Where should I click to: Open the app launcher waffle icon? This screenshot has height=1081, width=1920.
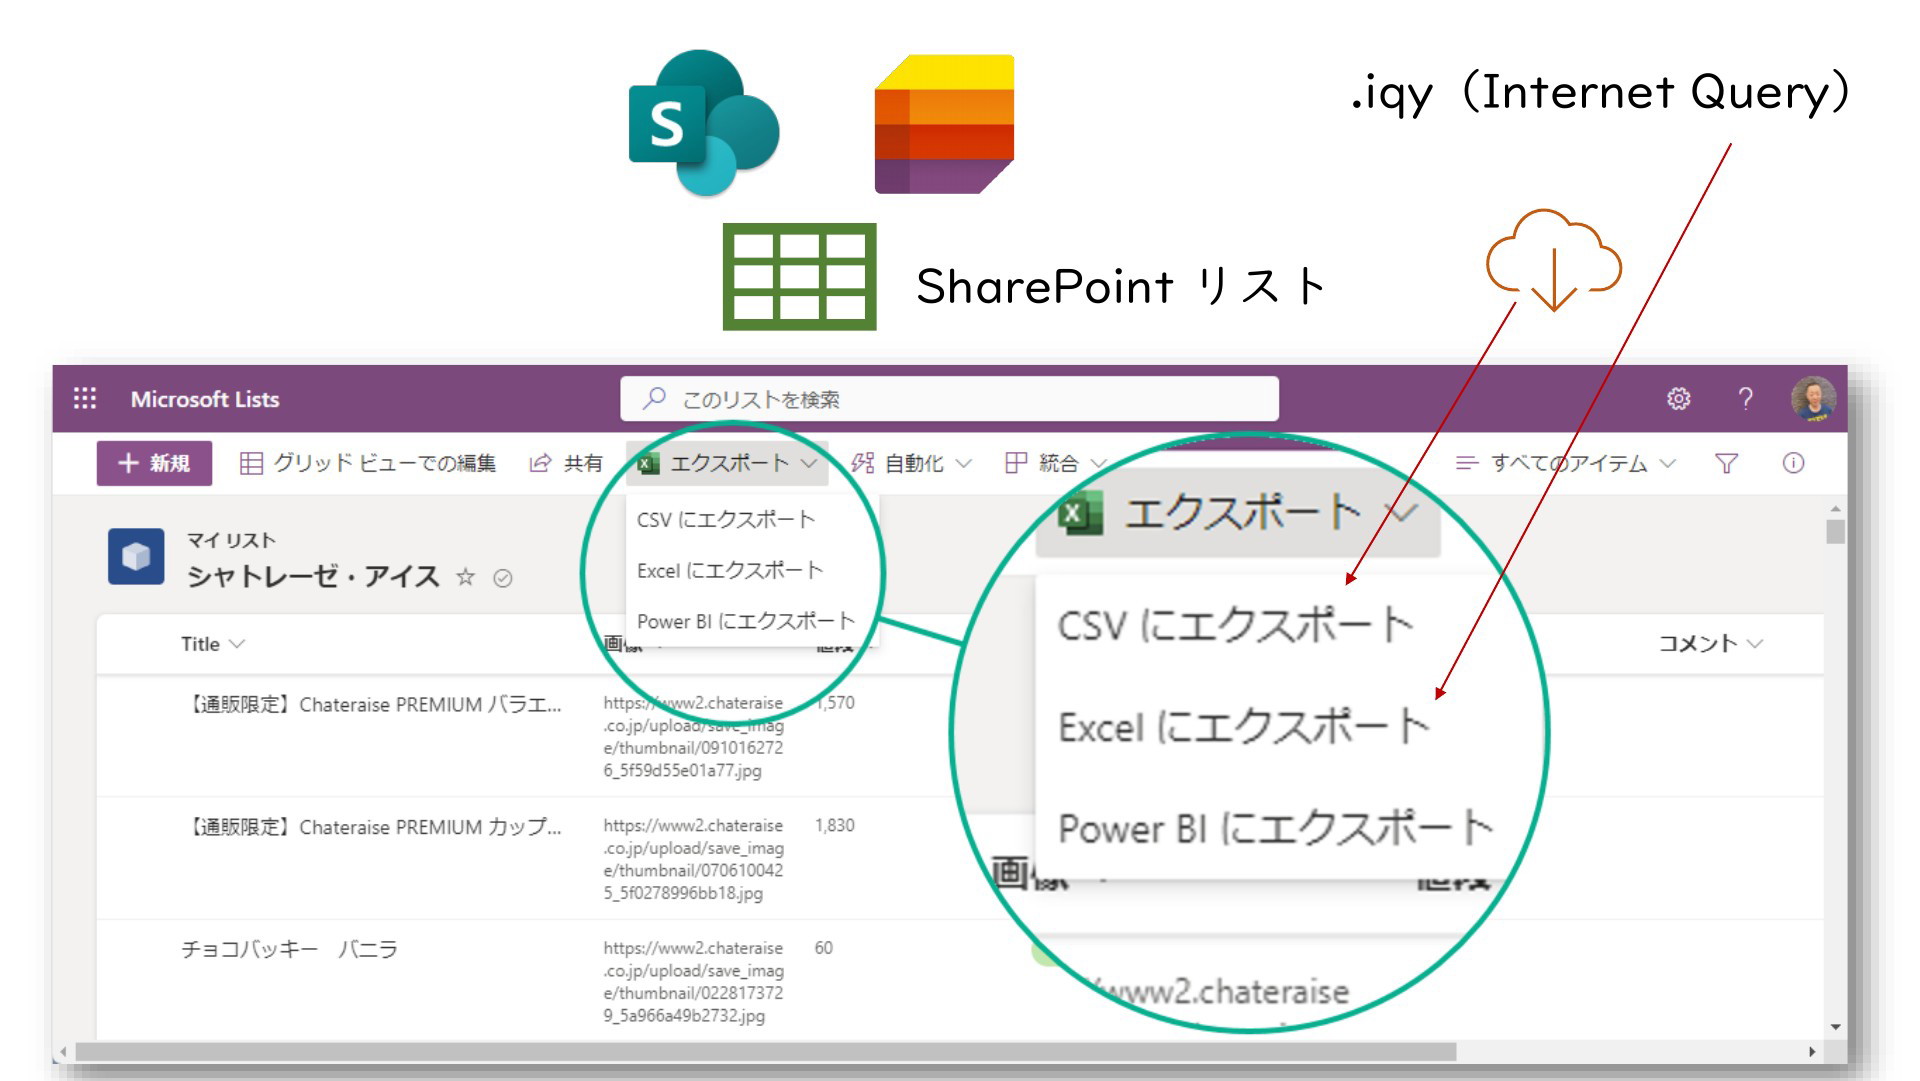pos(85,398)
